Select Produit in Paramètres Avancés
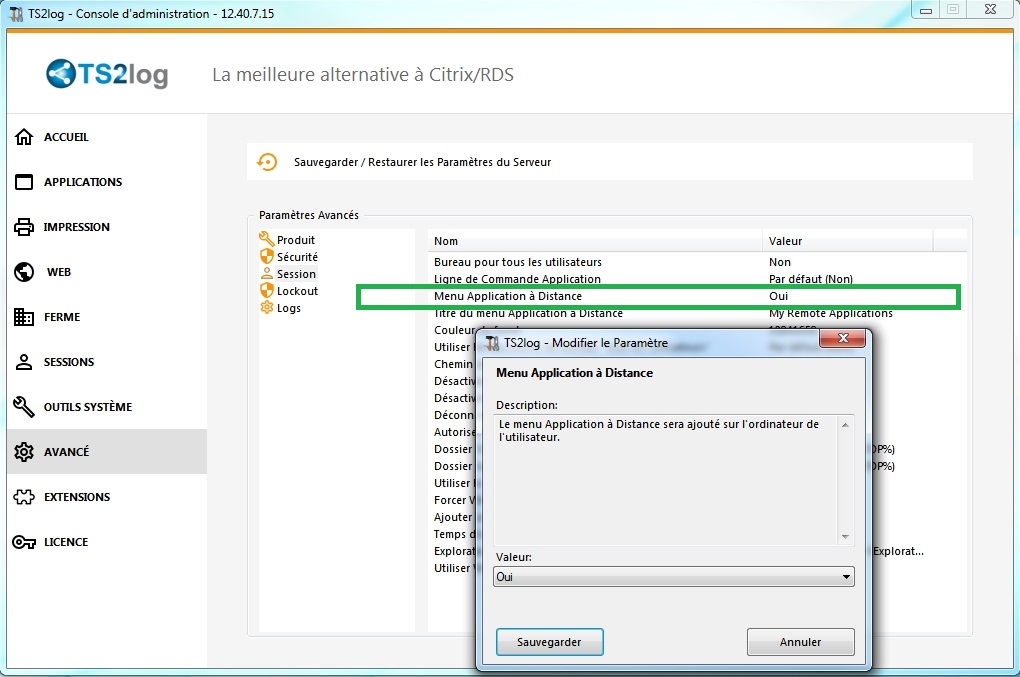 295,240
